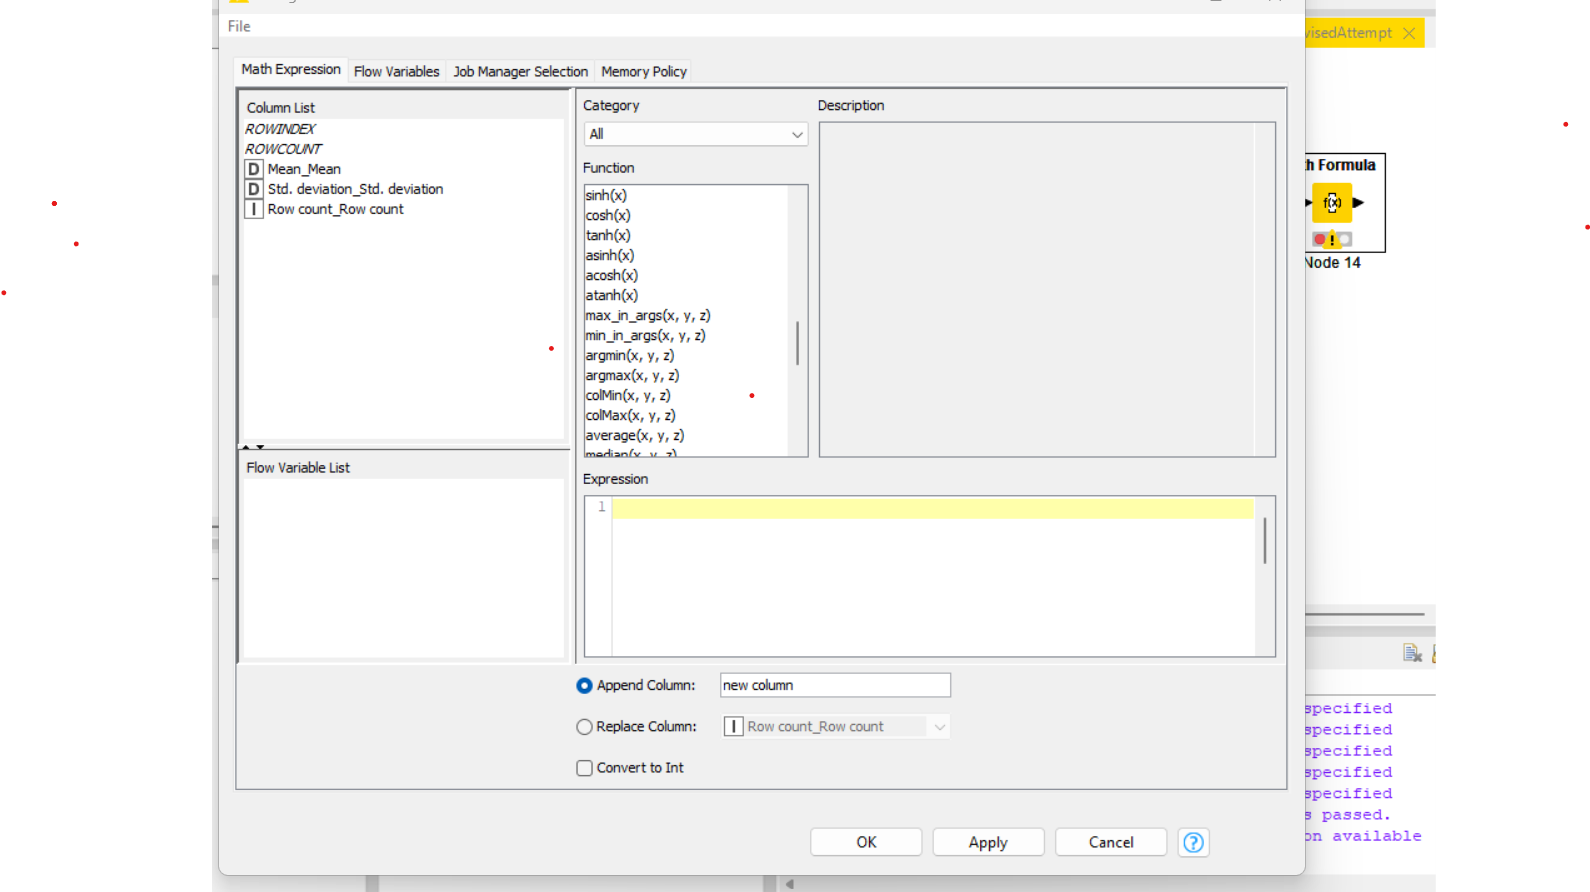Click the node's yellow warning icon
This screenshot has width=1590, height=892.
click(1332, 239)
